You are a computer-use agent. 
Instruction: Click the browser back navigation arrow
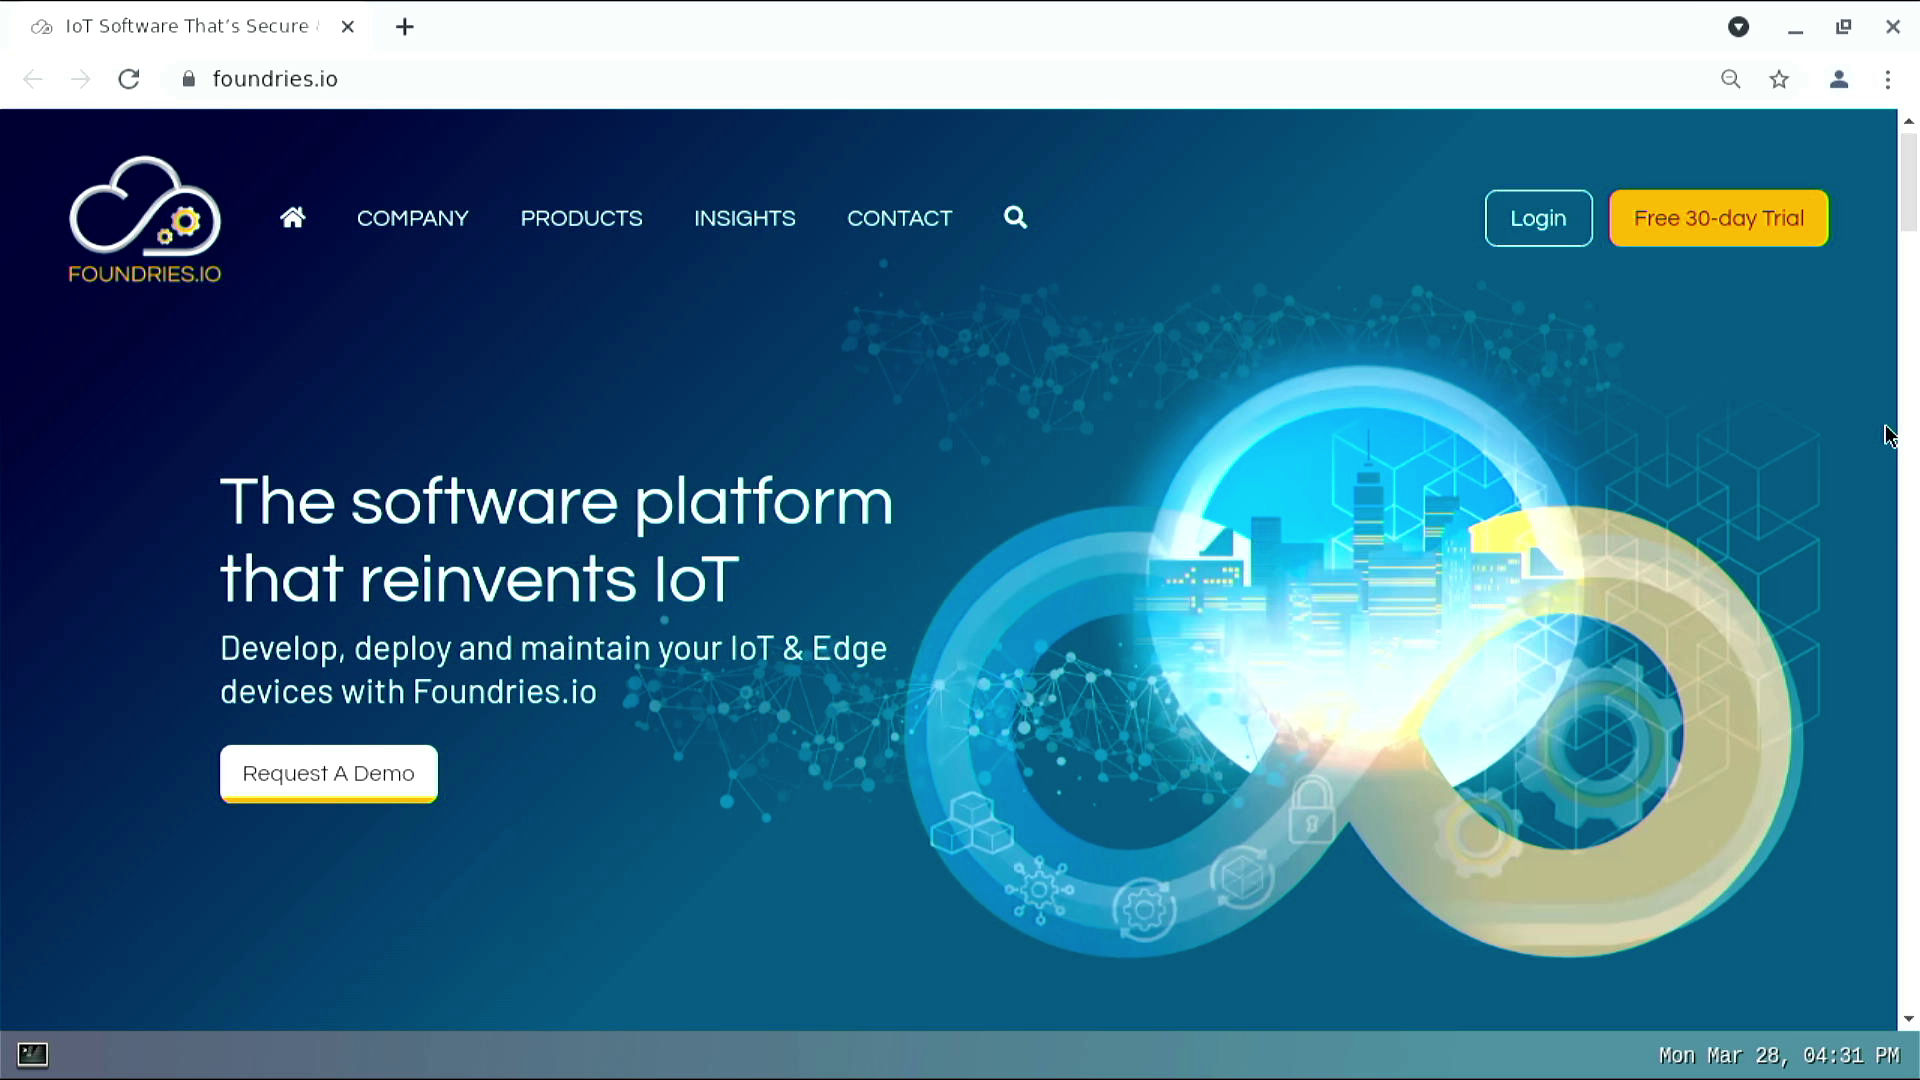33,79
